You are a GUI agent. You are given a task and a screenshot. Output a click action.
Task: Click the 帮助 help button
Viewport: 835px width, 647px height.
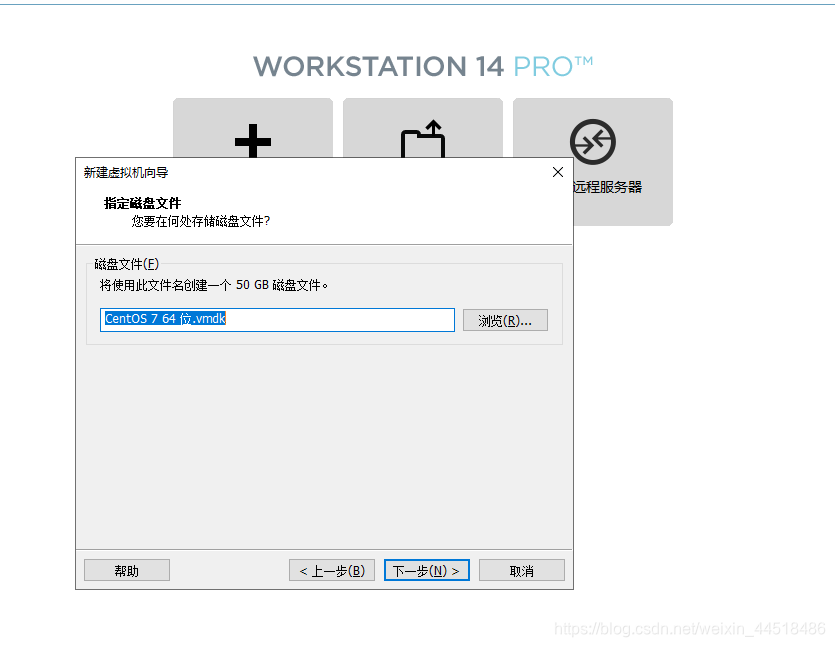(127, 570)
